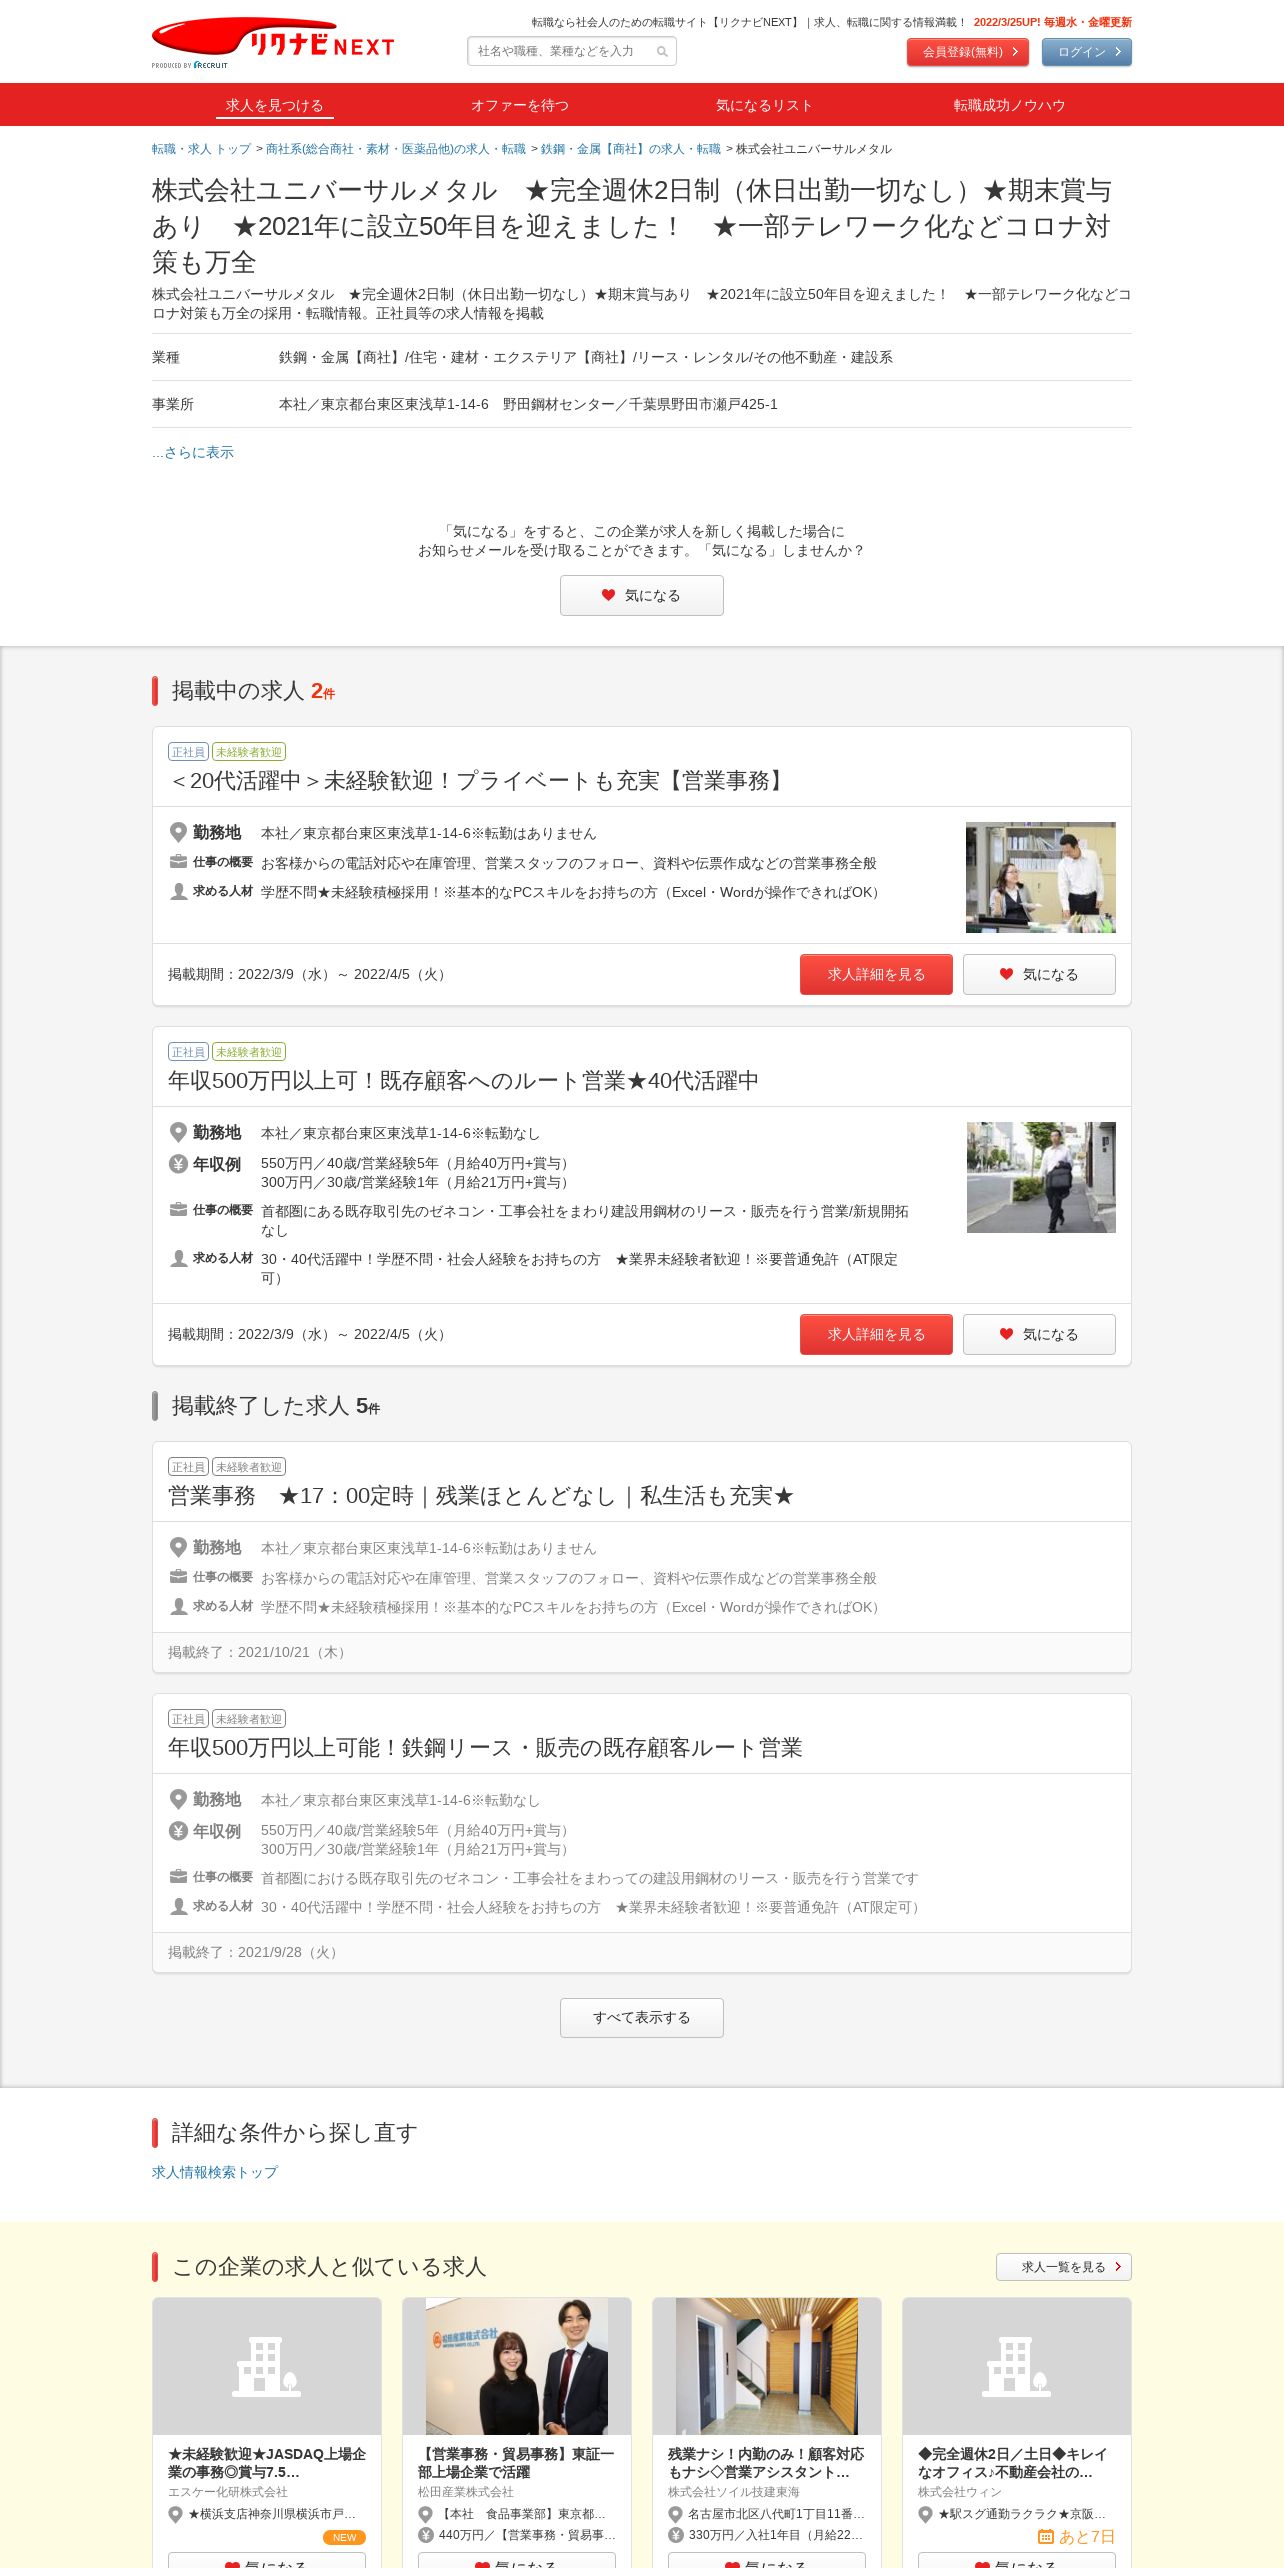Viewport: 1284px width, 2568px height.
Task: Click NEW badge on エスケー化研 card
Action: (x=344, y=2537)
